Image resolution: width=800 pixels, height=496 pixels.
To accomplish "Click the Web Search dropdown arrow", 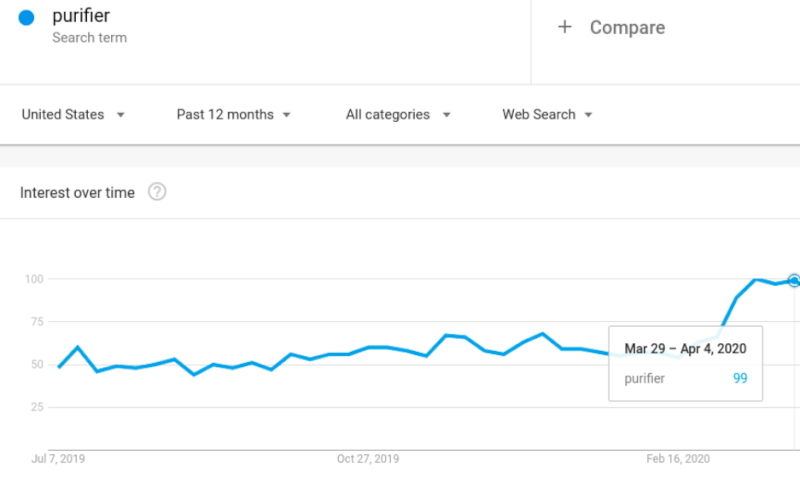I will coord(588,115).
